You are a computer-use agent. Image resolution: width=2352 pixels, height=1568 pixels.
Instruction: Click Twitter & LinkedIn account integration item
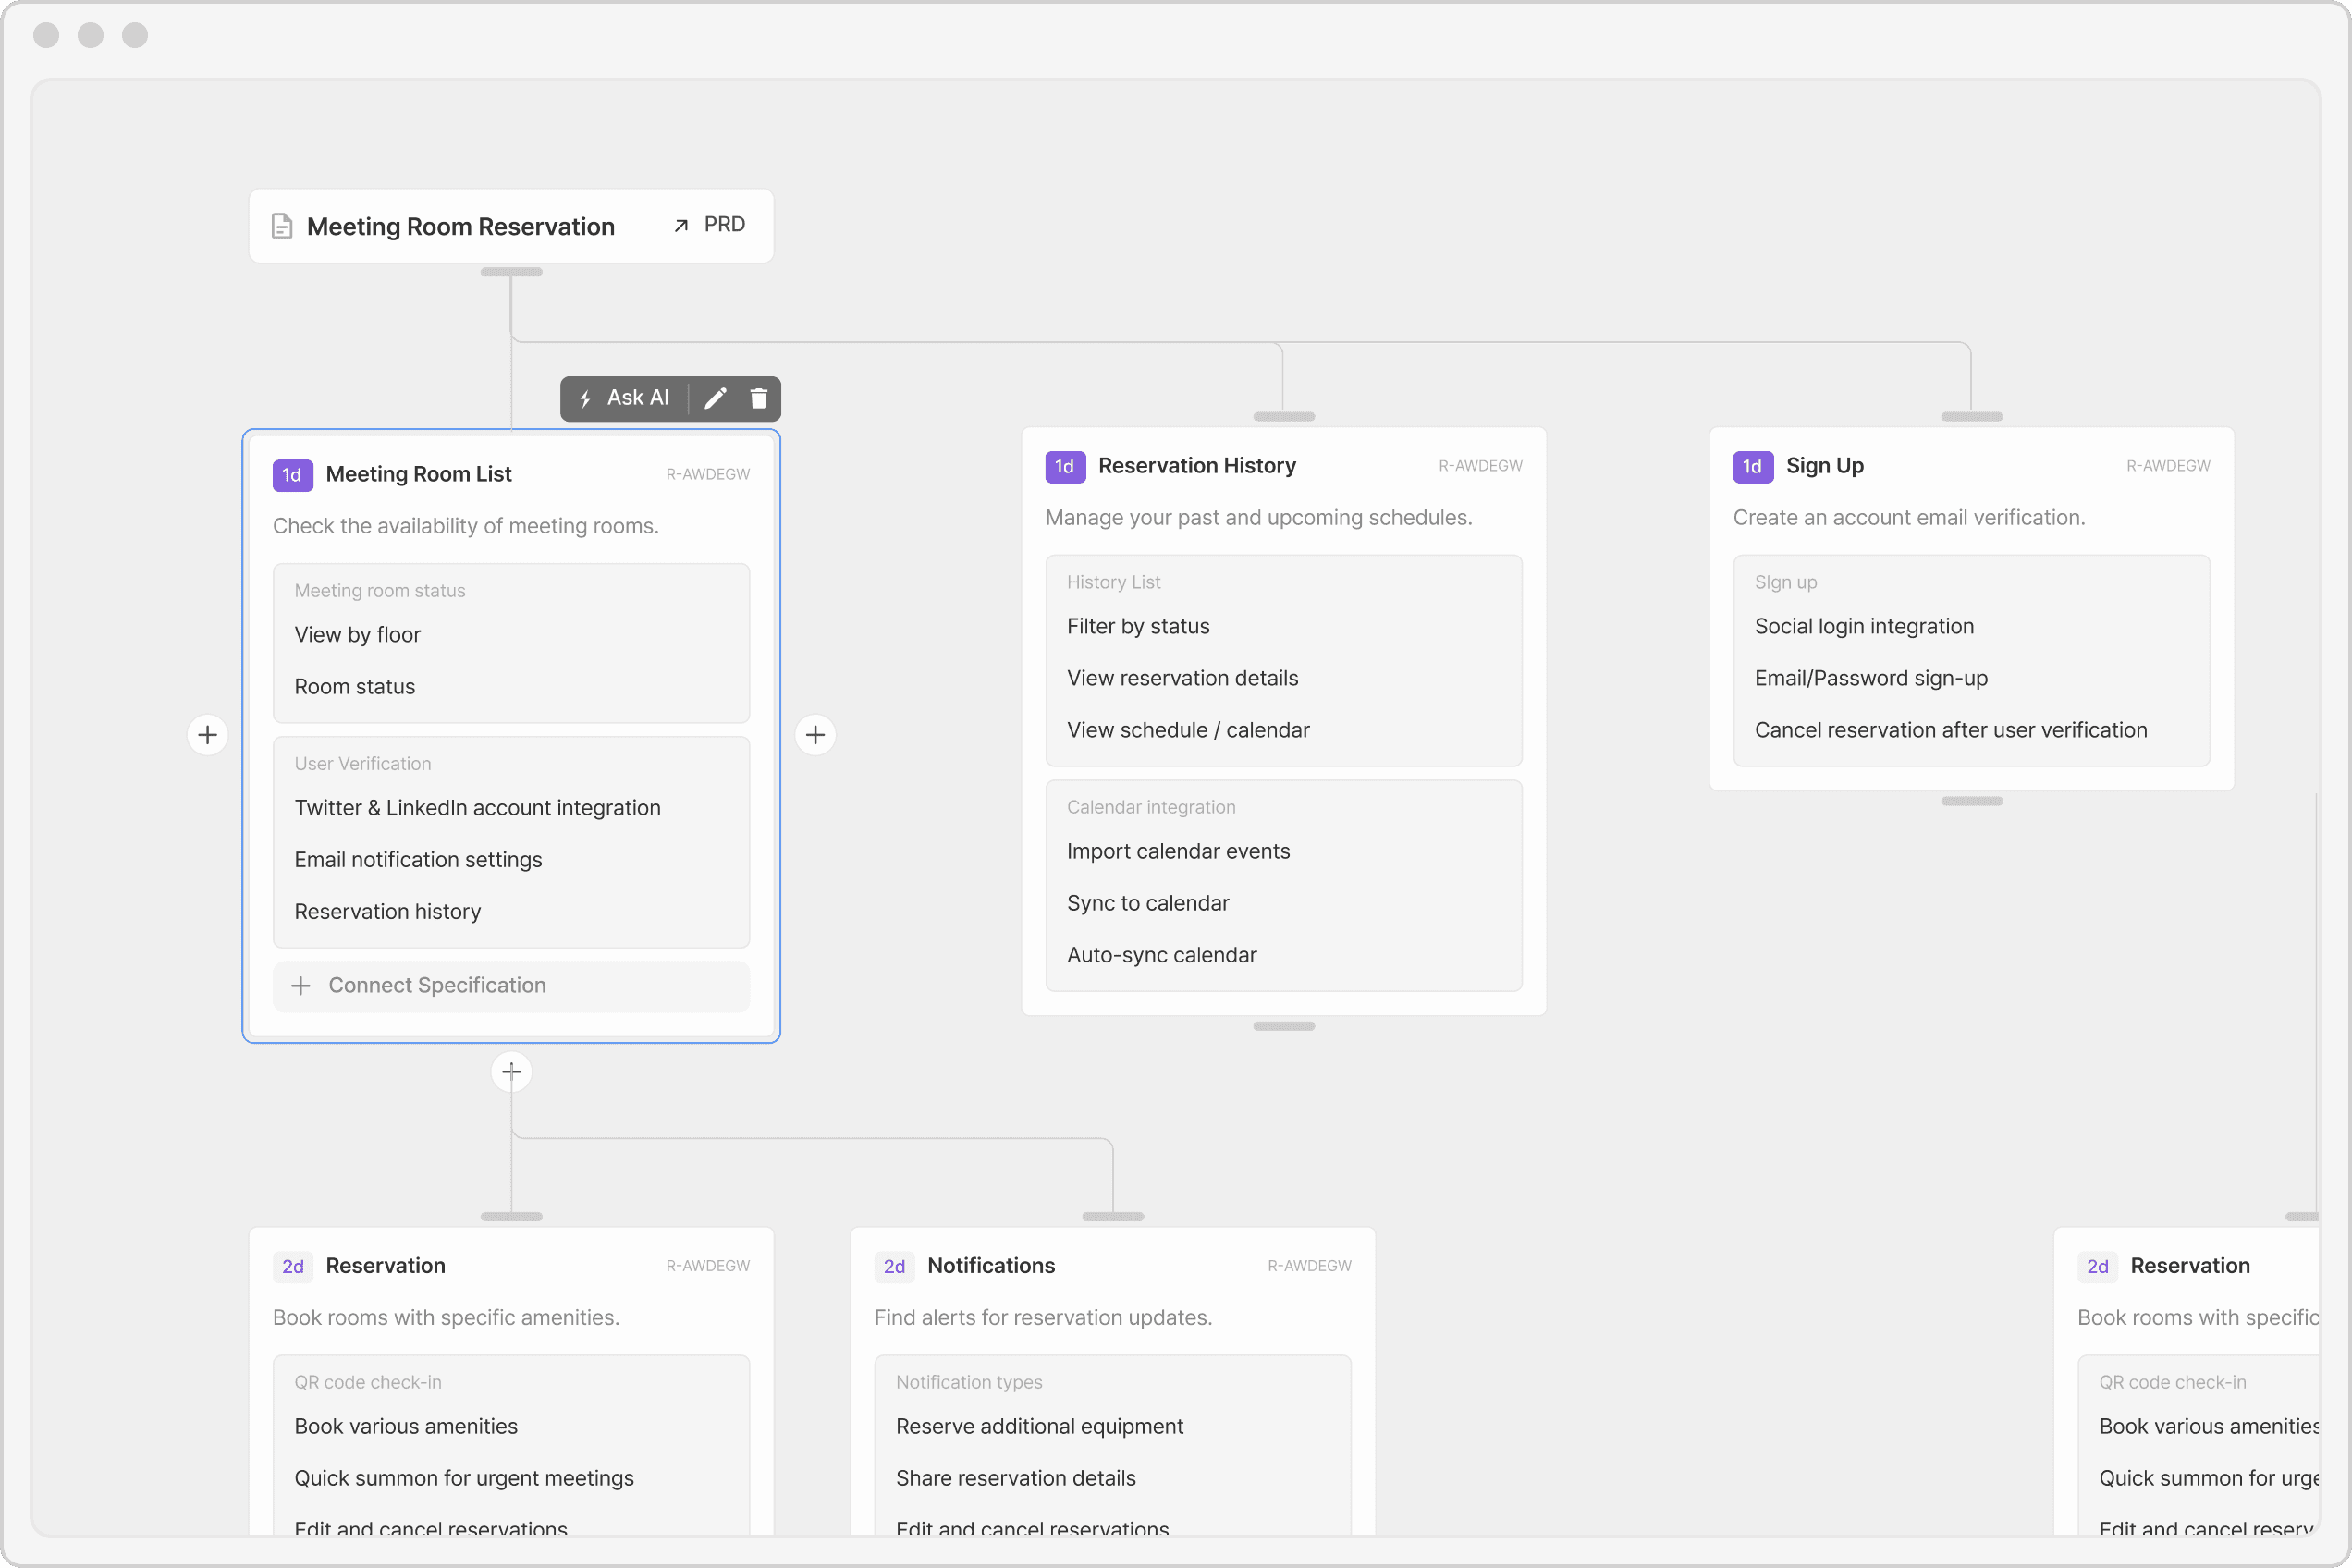click(x=477, y=807)
